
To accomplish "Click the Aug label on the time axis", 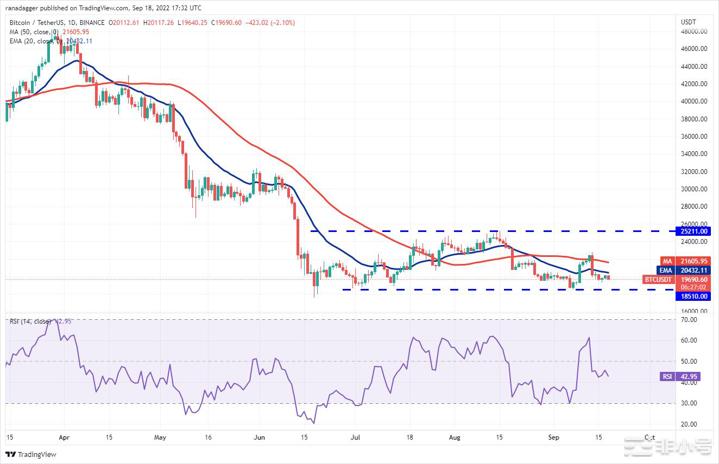I will pyautogui.click(x=456, y=437).
